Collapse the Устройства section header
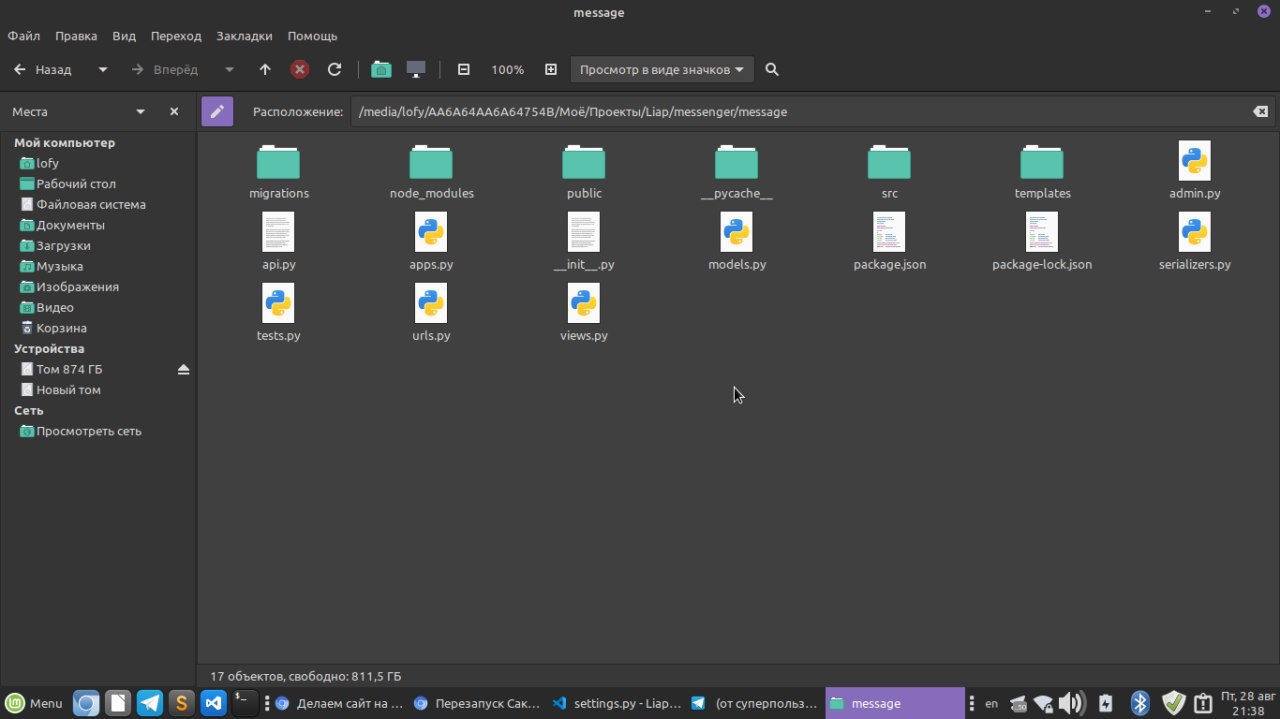This screenshot has height=719, width=1280. click(49, 349)
